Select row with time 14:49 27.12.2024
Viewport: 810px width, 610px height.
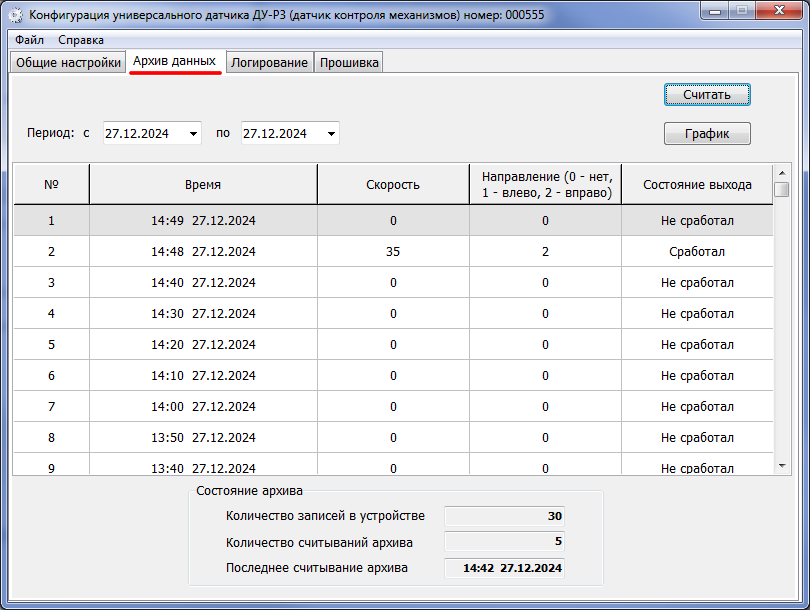(393, 221)
